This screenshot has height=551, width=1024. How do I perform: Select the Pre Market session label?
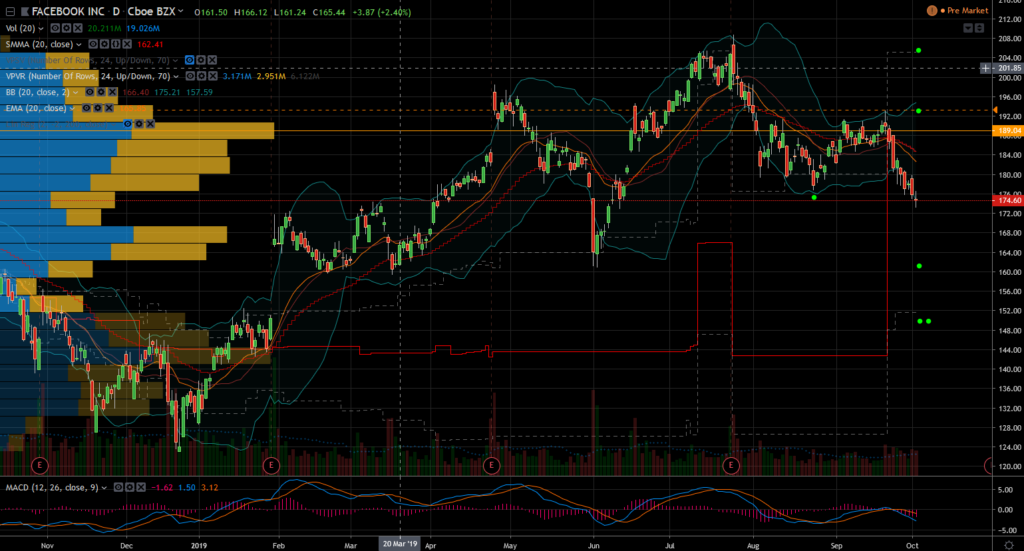coord(967,10)
